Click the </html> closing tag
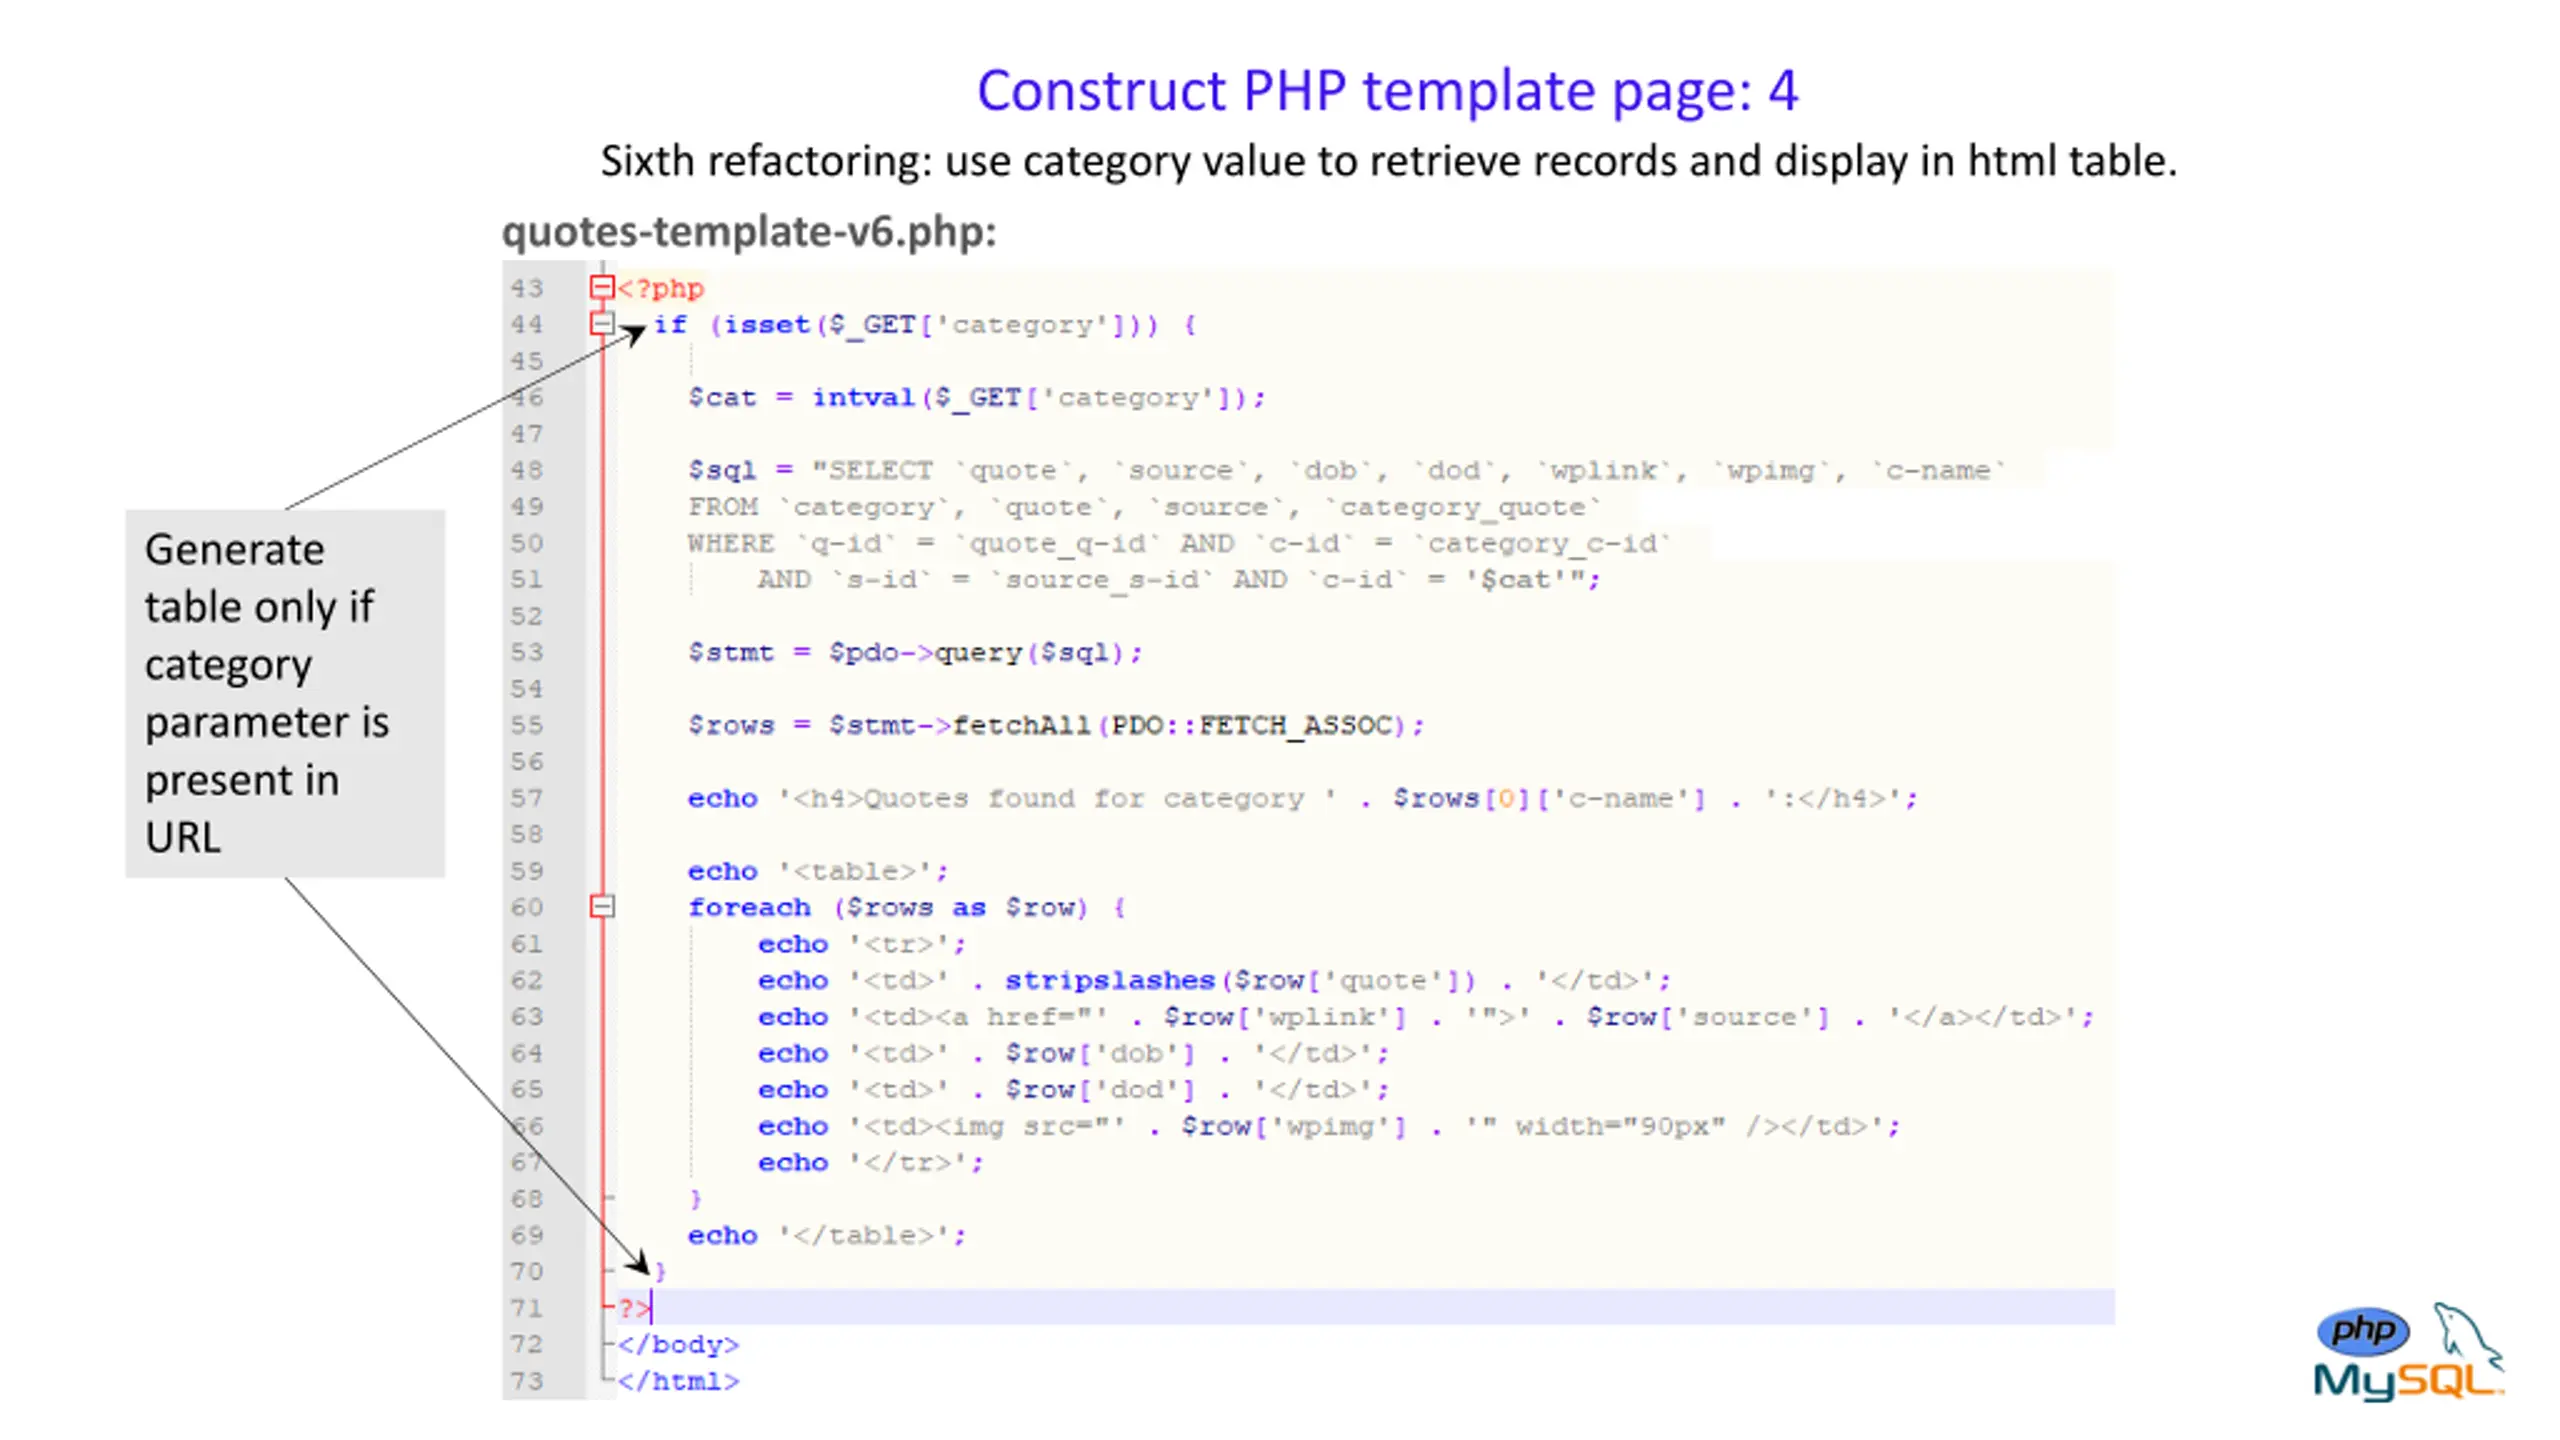2560x1440 pixels. (678, 1381)
